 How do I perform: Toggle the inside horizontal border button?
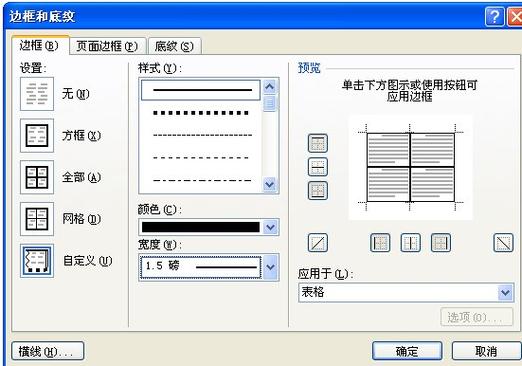318,167
